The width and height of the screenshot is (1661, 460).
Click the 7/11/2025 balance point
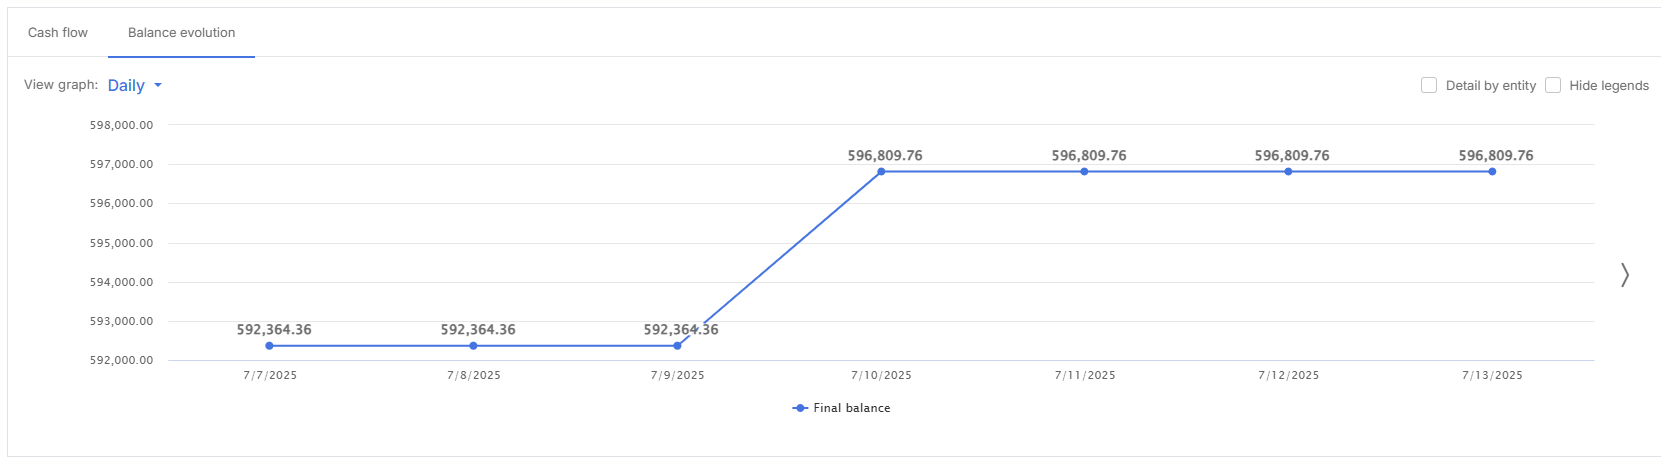(1085, 172)
